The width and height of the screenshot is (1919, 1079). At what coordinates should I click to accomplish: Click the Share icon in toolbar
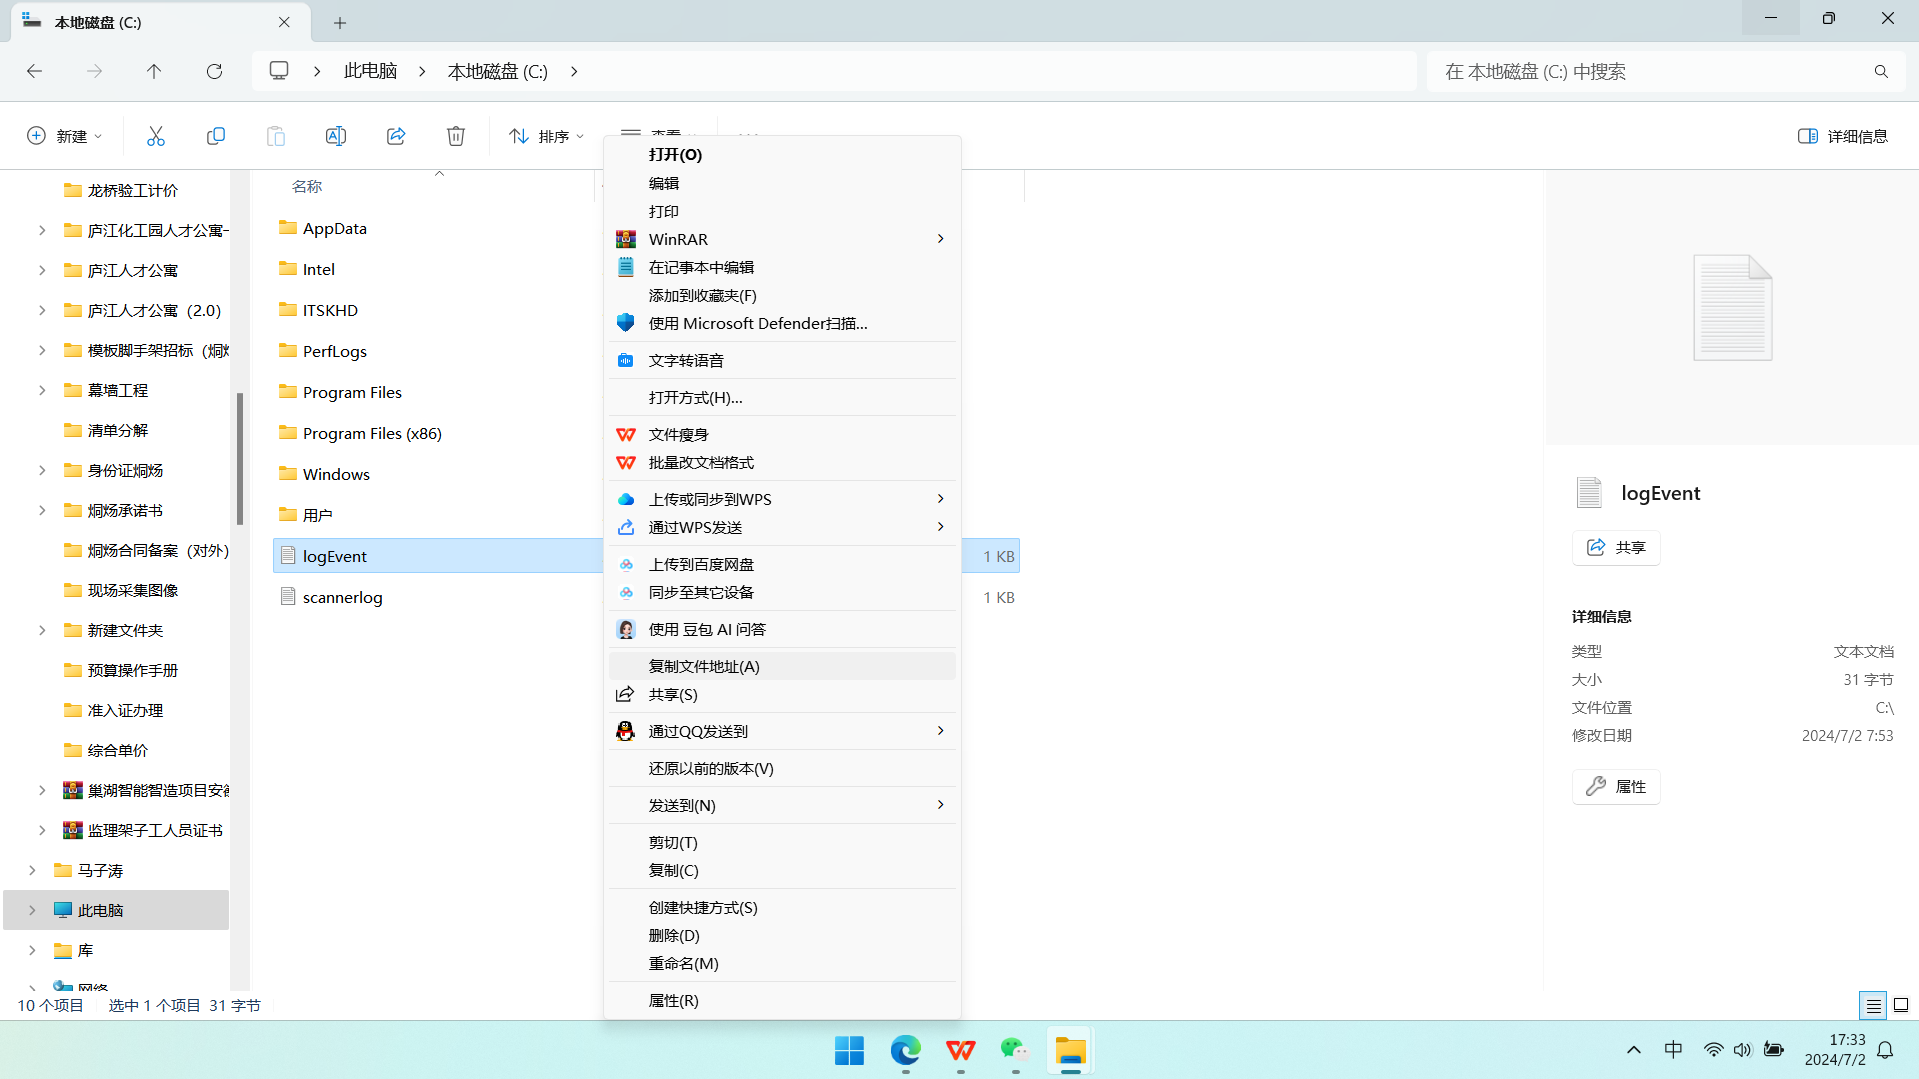[396, 136]
